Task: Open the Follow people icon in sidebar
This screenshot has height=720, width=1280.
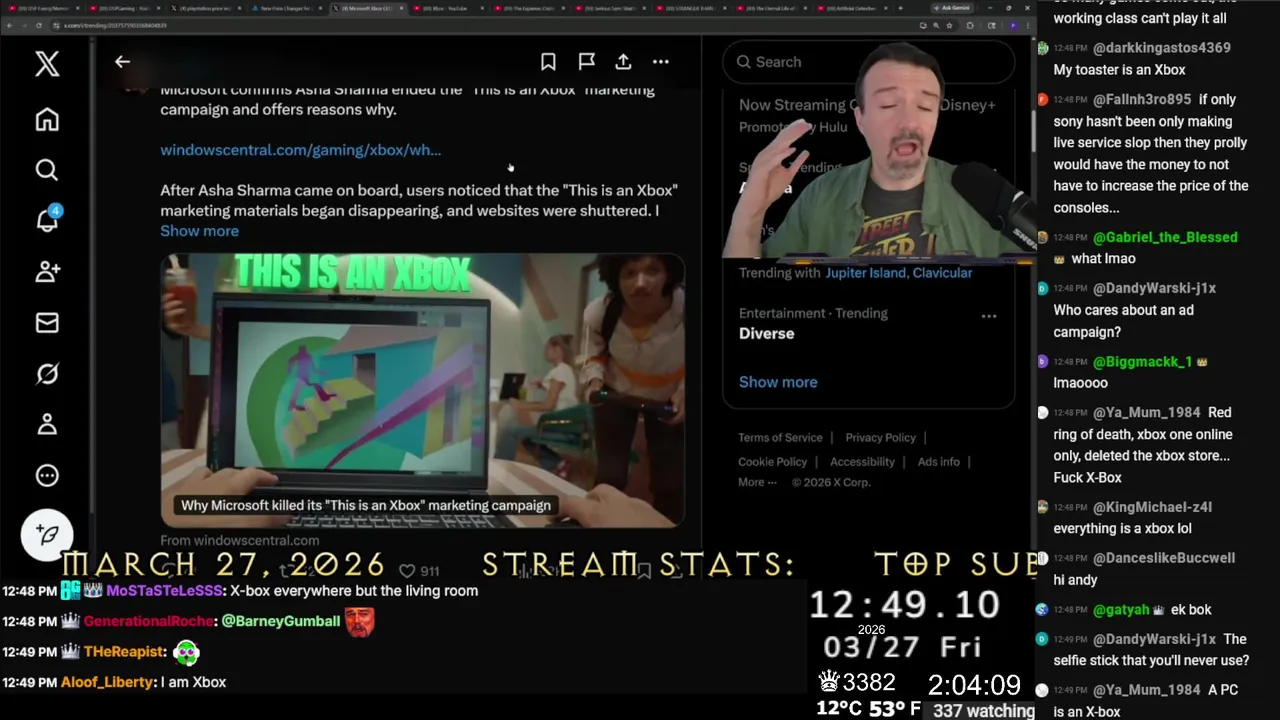Action: pyautogui.click(x=47, y=271)
